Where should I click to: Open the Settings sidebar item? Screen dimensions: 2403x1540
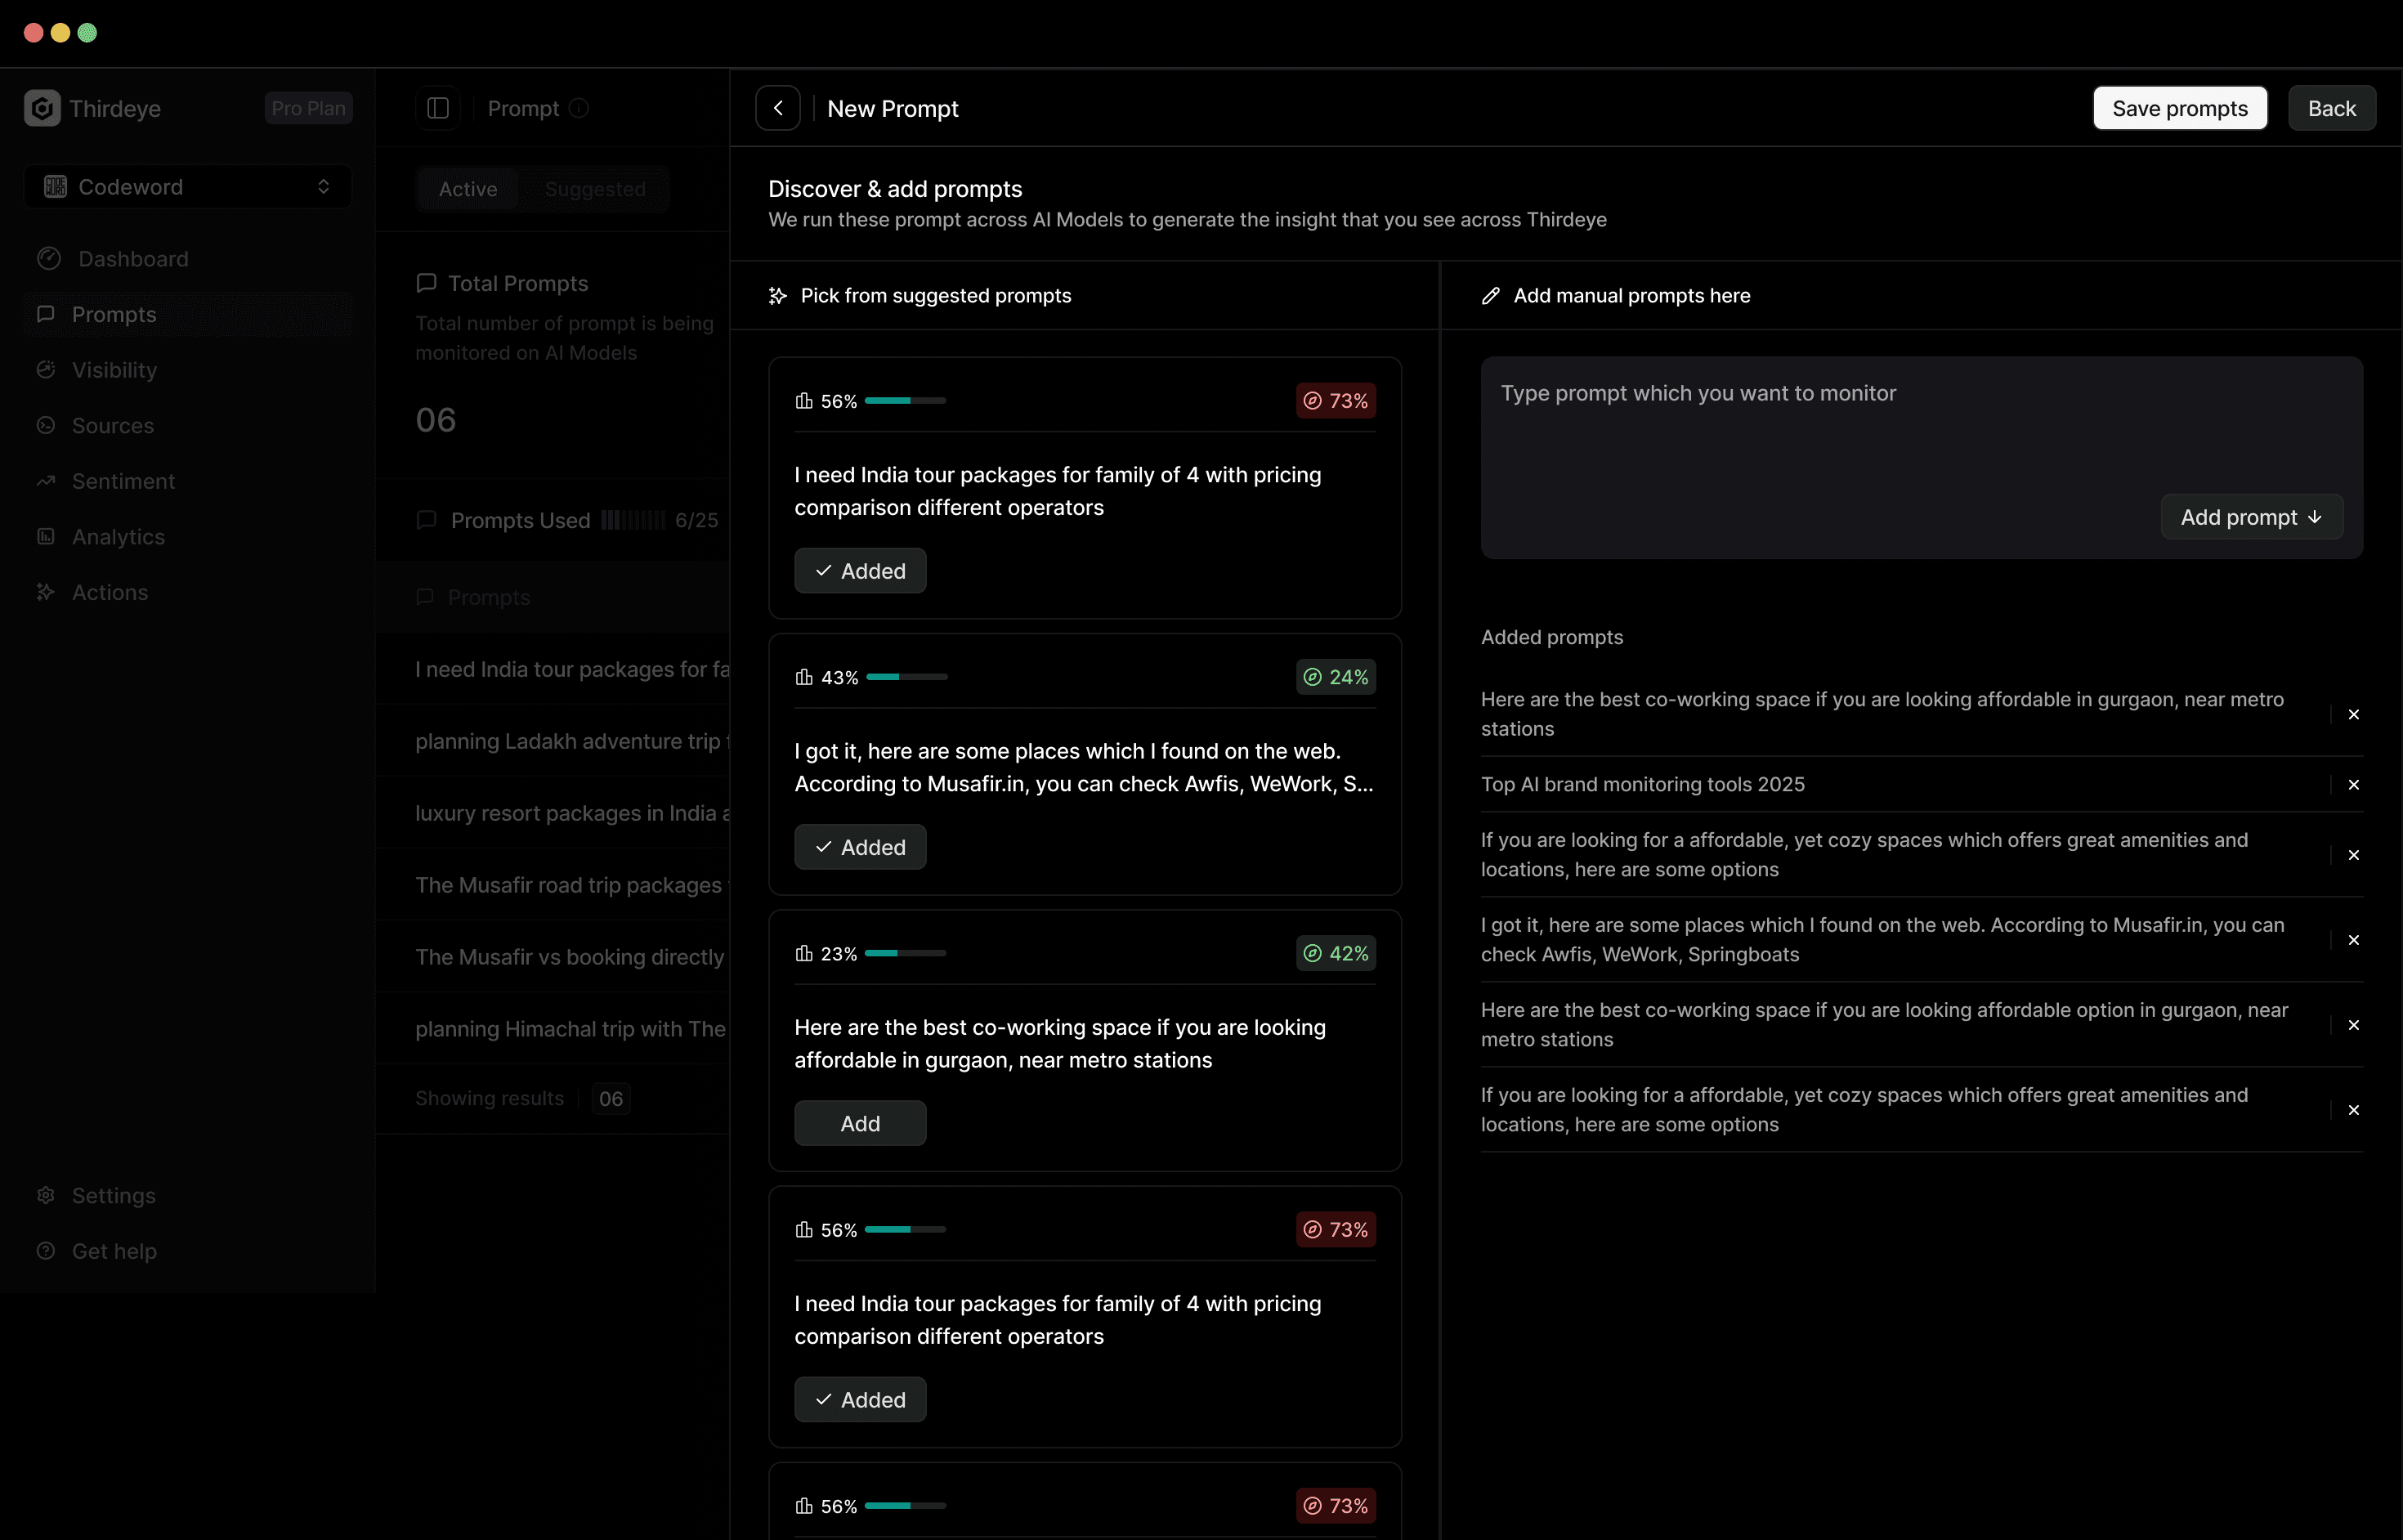113,1195
